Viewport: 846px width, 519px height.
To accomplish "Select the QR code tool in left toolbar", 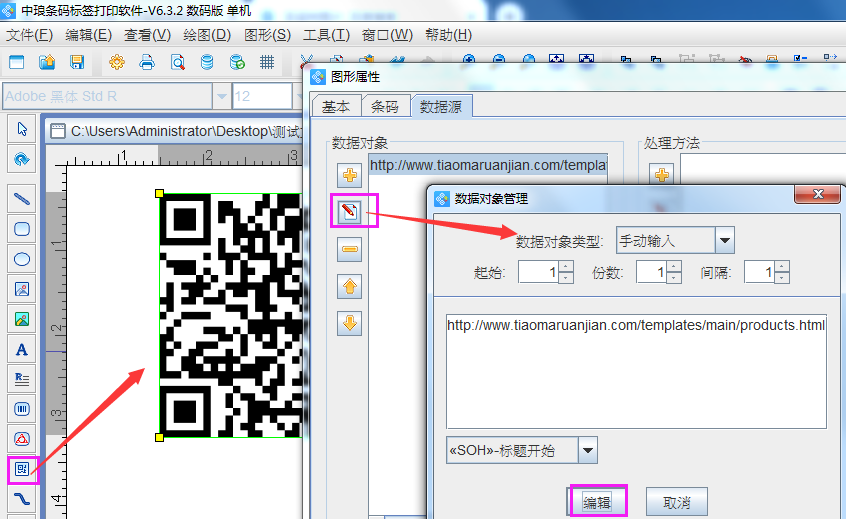I will point(22,468).
